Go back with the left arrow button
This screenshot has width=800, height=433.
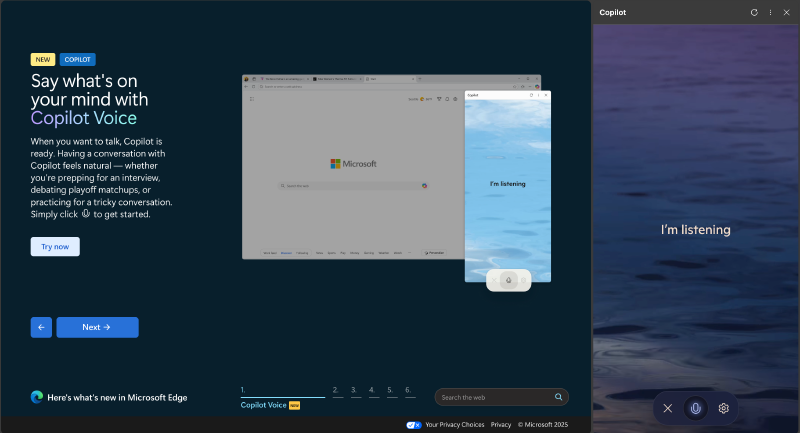pos(41,327)
